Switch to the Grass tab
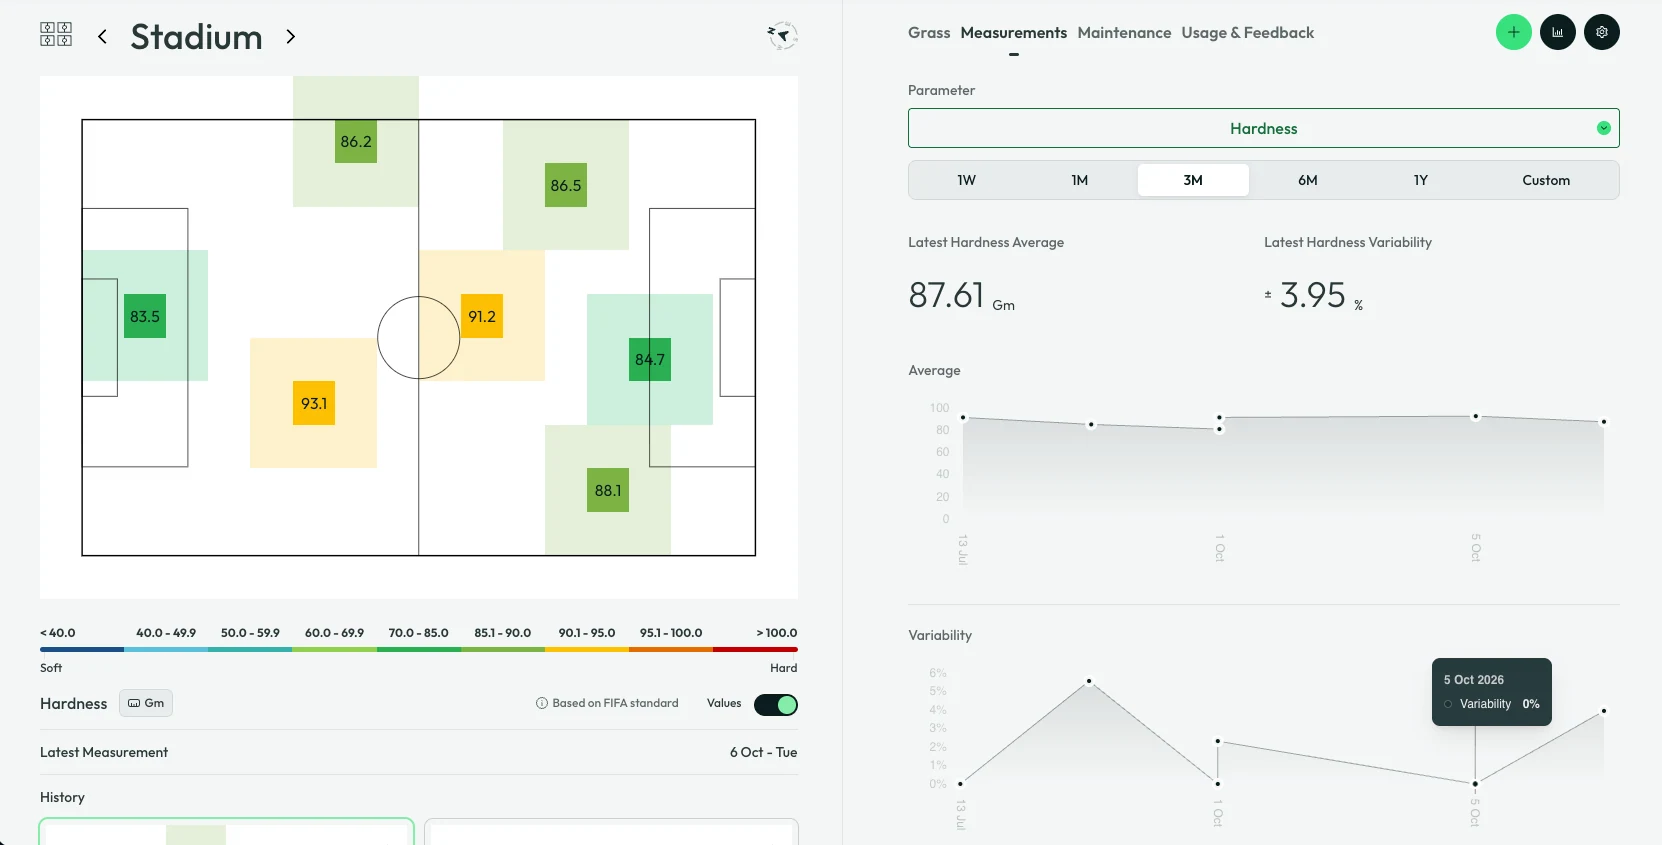1662x845 pixels. point(929,33)
